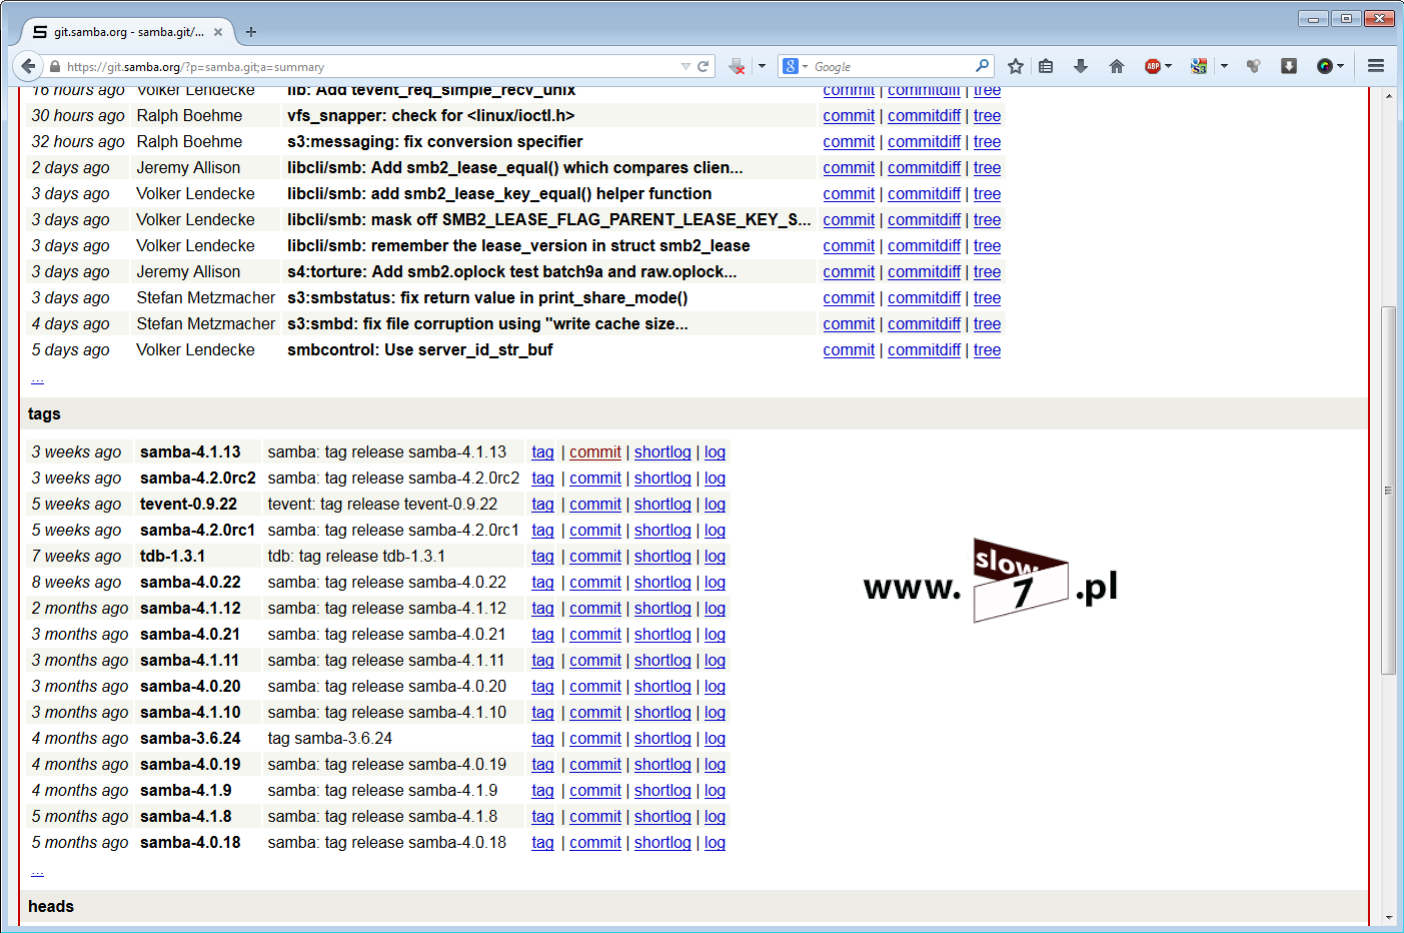Screen dimensions: 1404x933
Task: Open tree for libcli/smb mask off SMB2_LEASE_FLAG commit
Action: pyautogui.click(x=987, y=220)
